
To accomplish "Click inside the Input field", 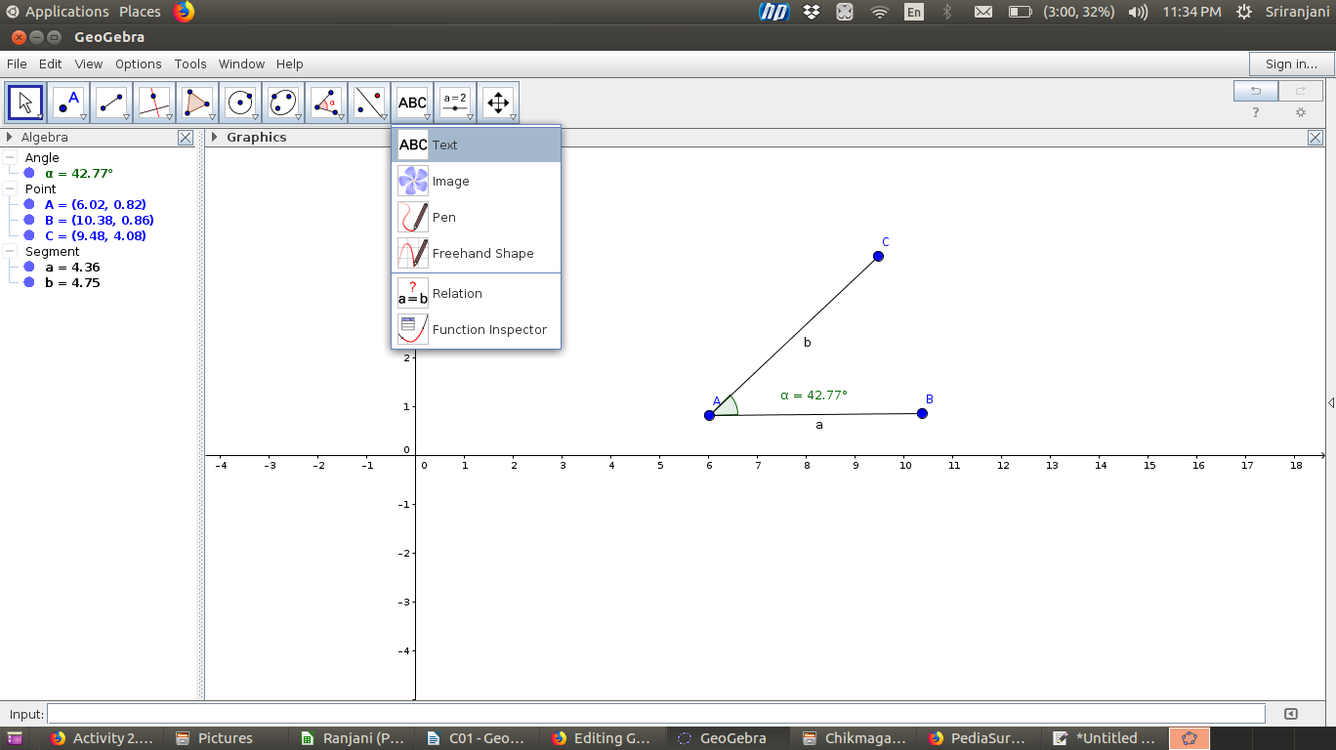I will pyautogui.click(x=650, y=713).
